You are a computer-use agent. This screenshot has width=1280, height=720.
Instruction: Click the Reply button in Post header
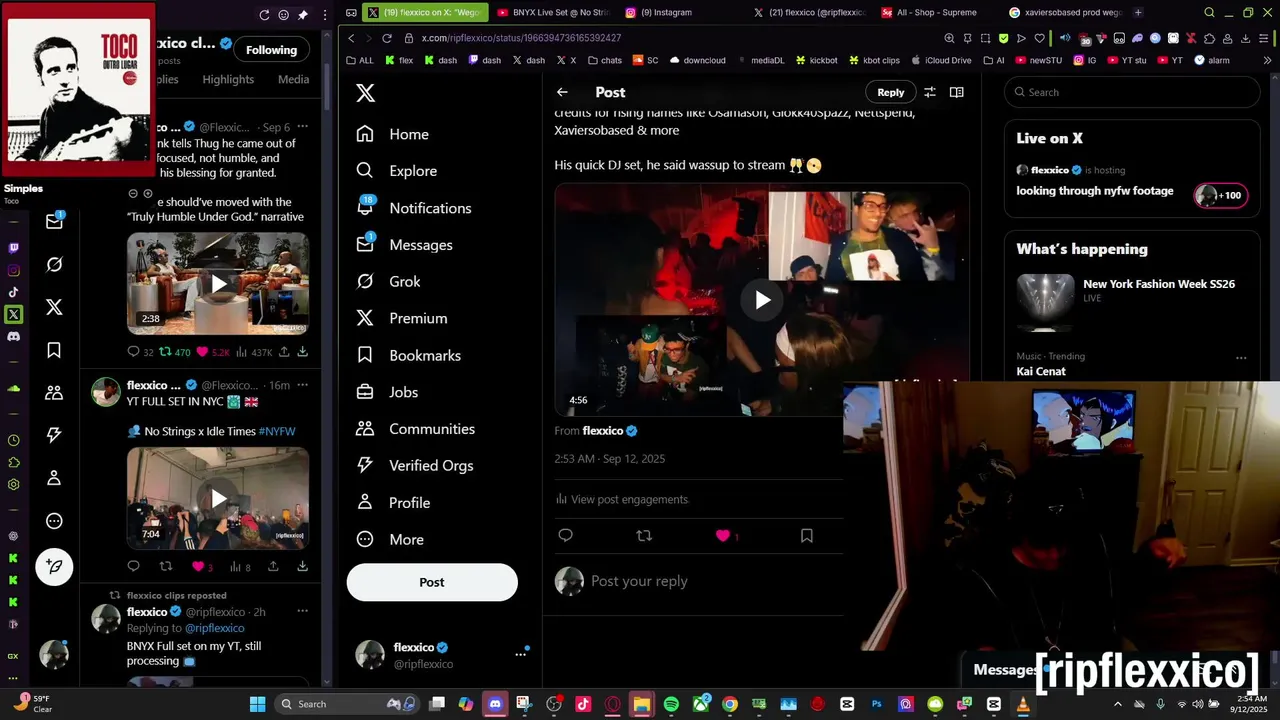[890, 92]
